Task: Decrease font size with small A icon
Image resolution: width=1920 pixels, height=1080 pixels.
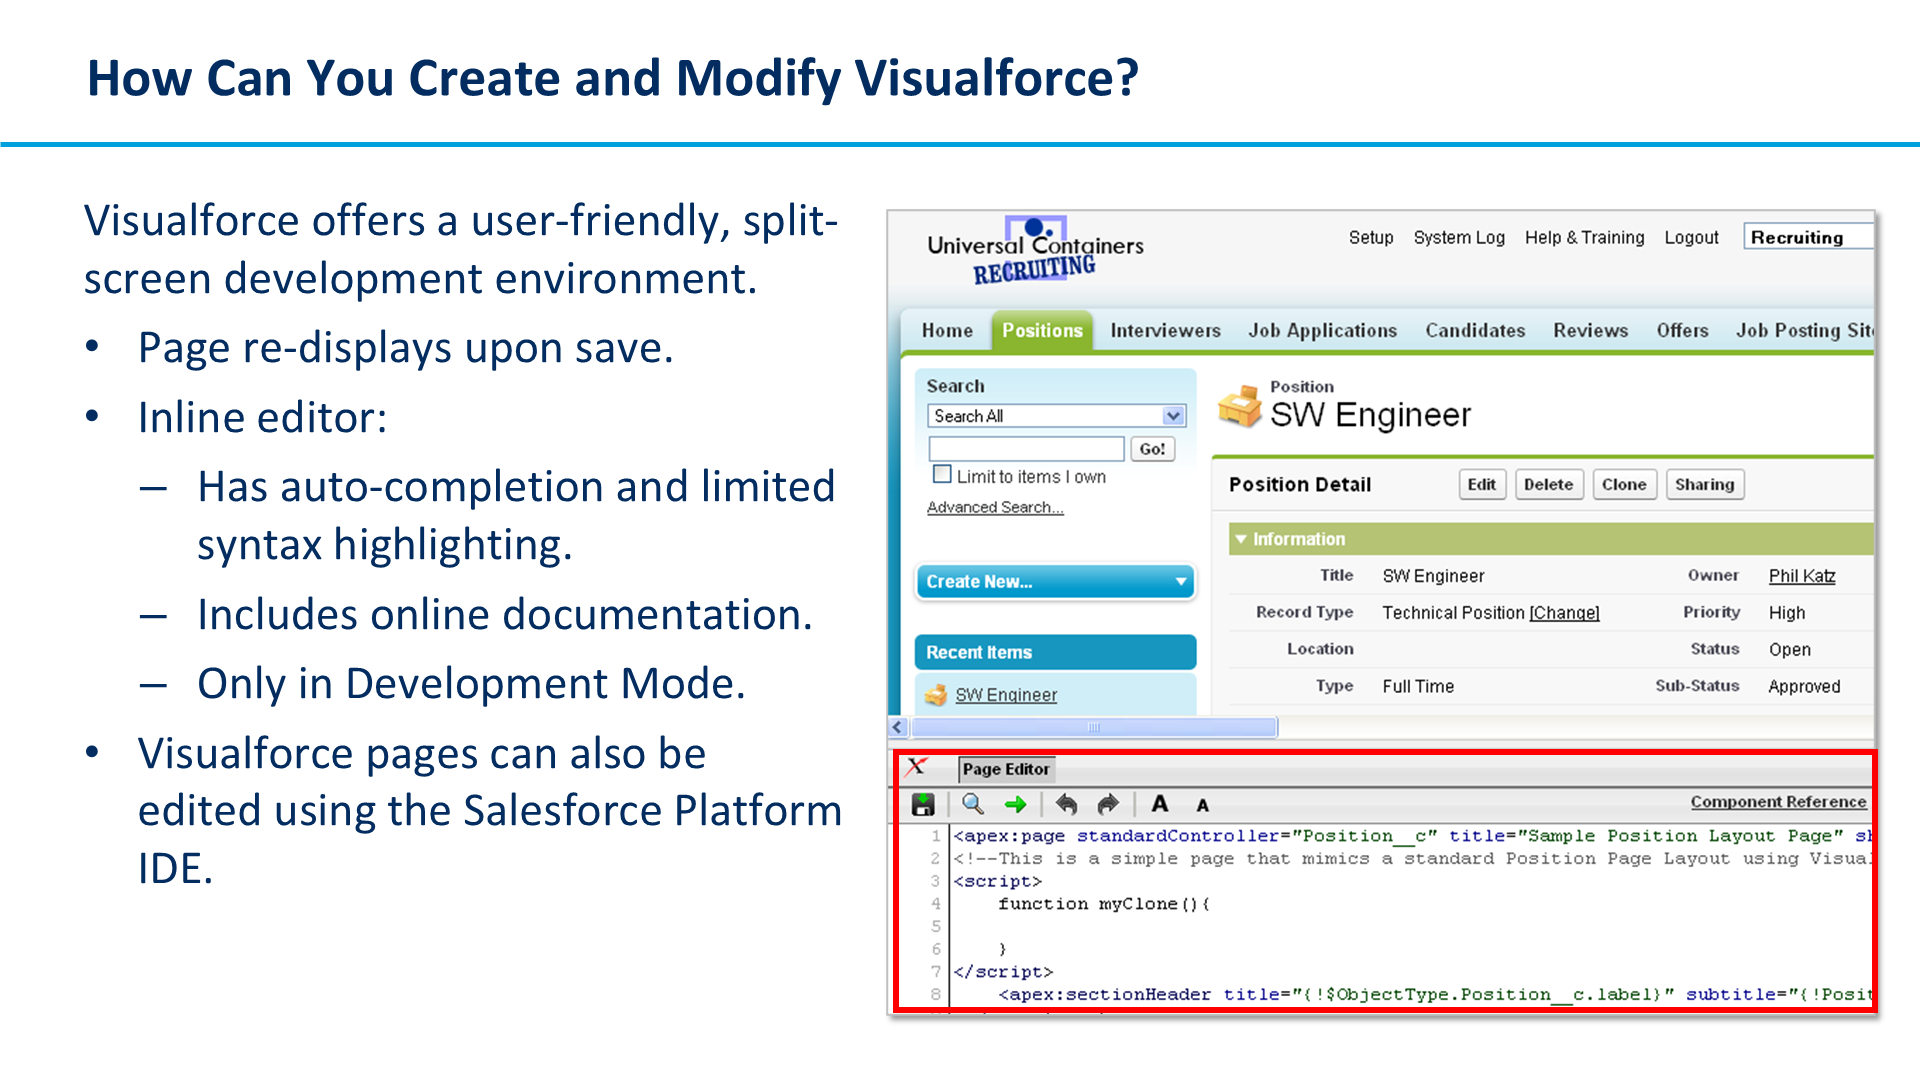Action: (x=1203, y=805)
